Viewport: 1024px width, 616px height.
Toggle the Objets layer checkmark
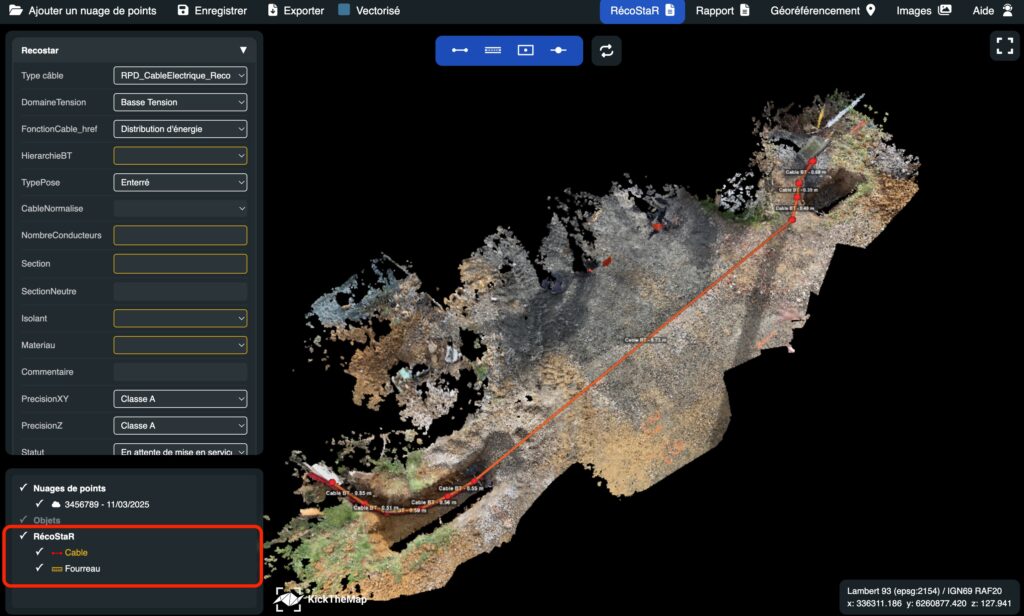[24, 520]
